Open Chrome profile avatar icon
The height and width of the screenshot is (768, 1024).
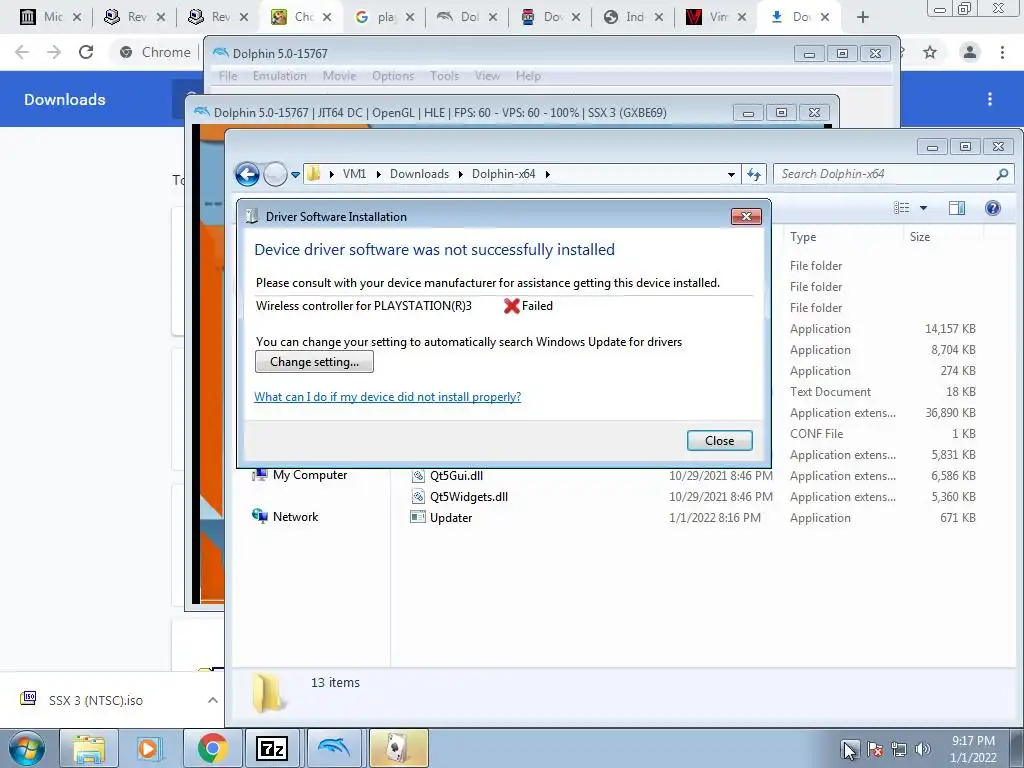pos(970,52)
